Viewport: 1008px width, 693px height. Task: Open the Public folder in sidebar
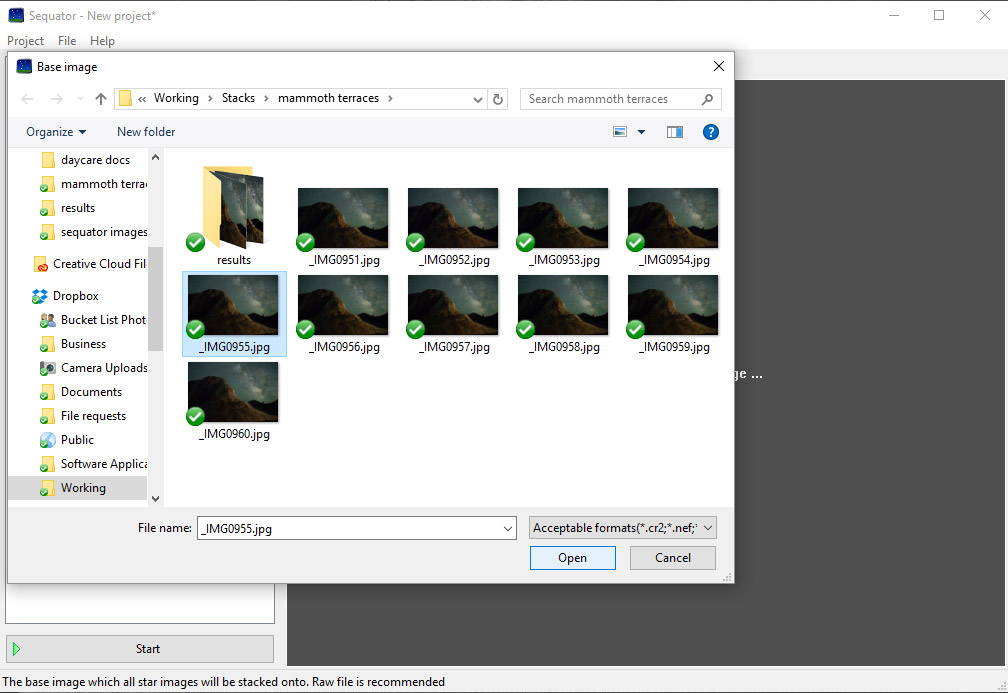68,440
